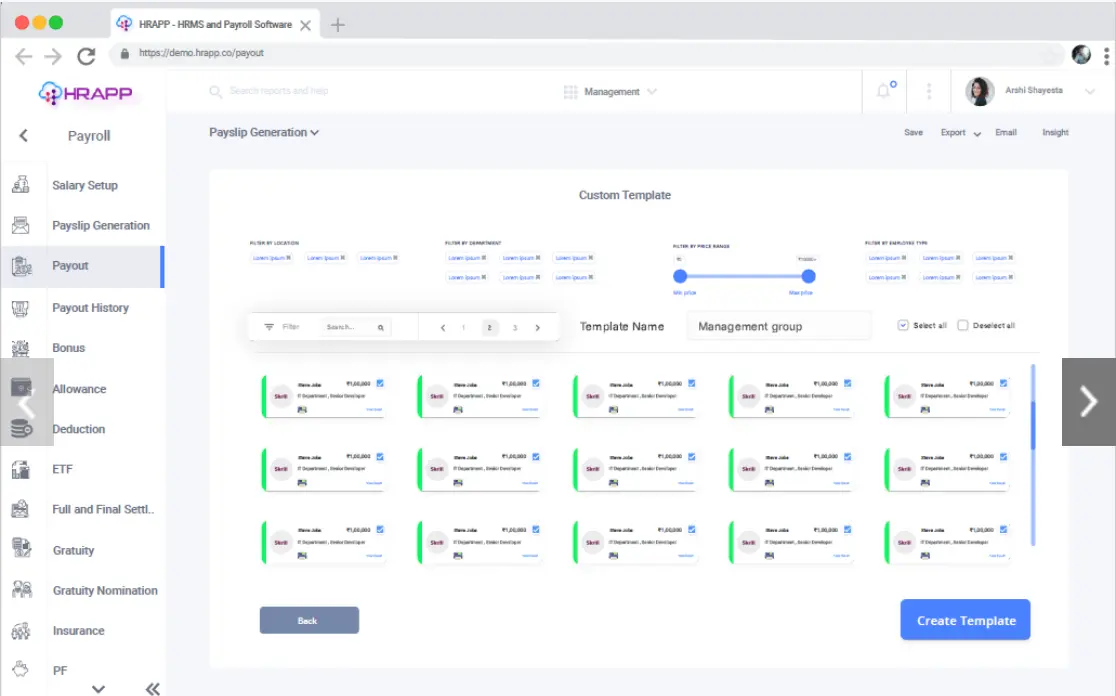Screen dimensions: 1116x696
Task: Select Bonus from the Payroll menu
Action: [69, 348]
